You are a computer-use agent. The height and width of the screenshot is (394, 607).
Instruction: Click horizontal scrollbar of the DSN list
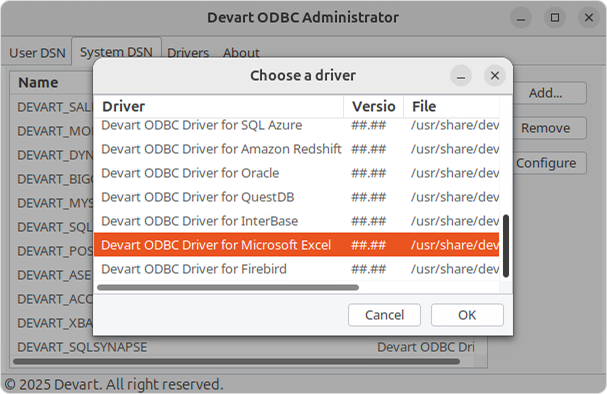(x=237, y=361)
